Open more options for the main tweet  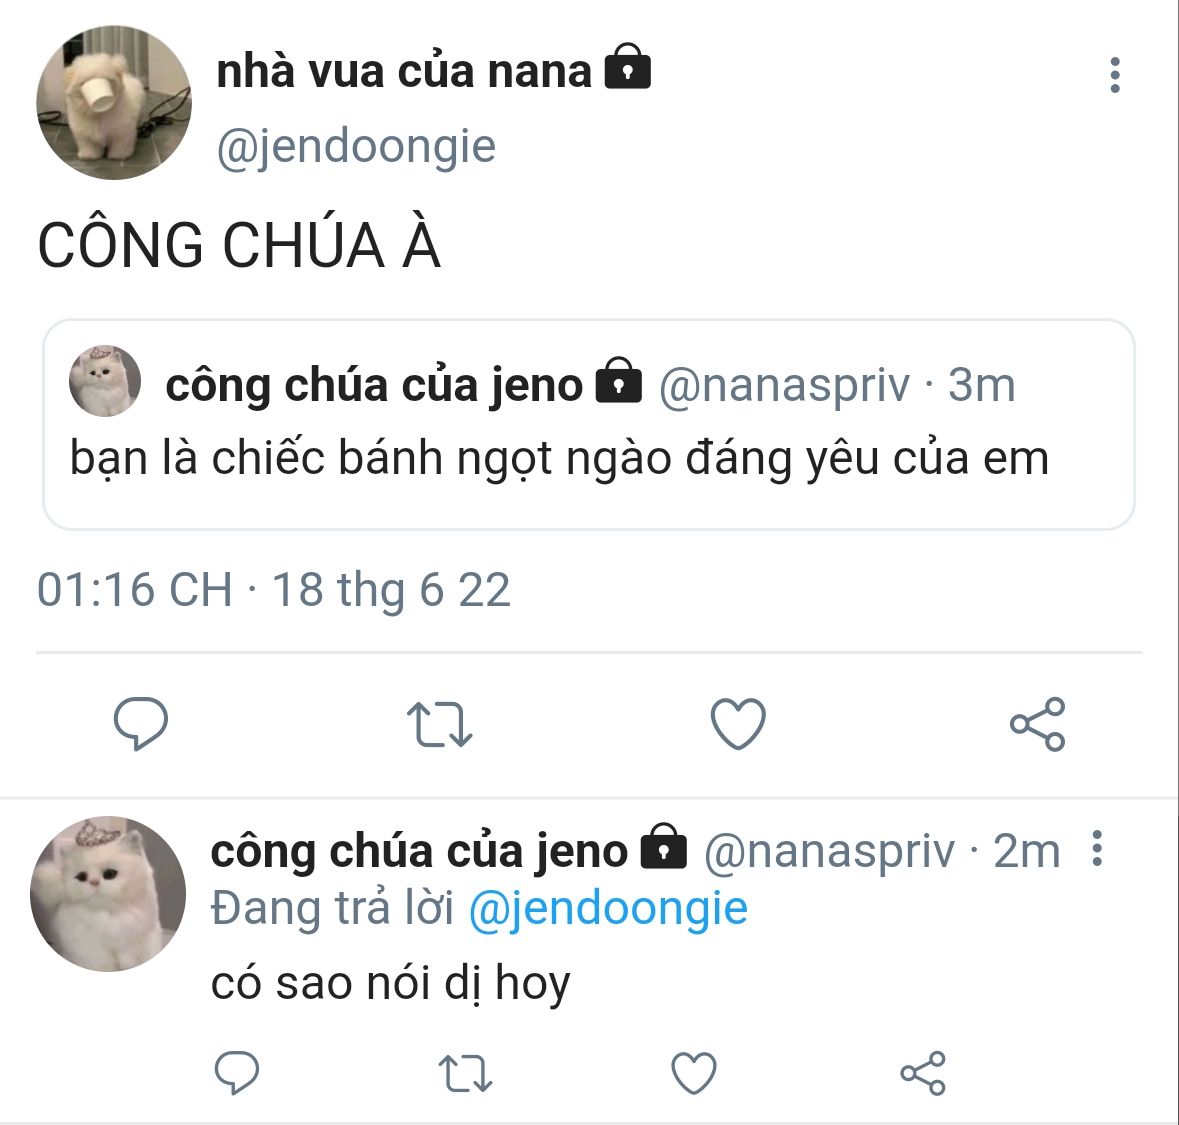tap(1114, 75)
